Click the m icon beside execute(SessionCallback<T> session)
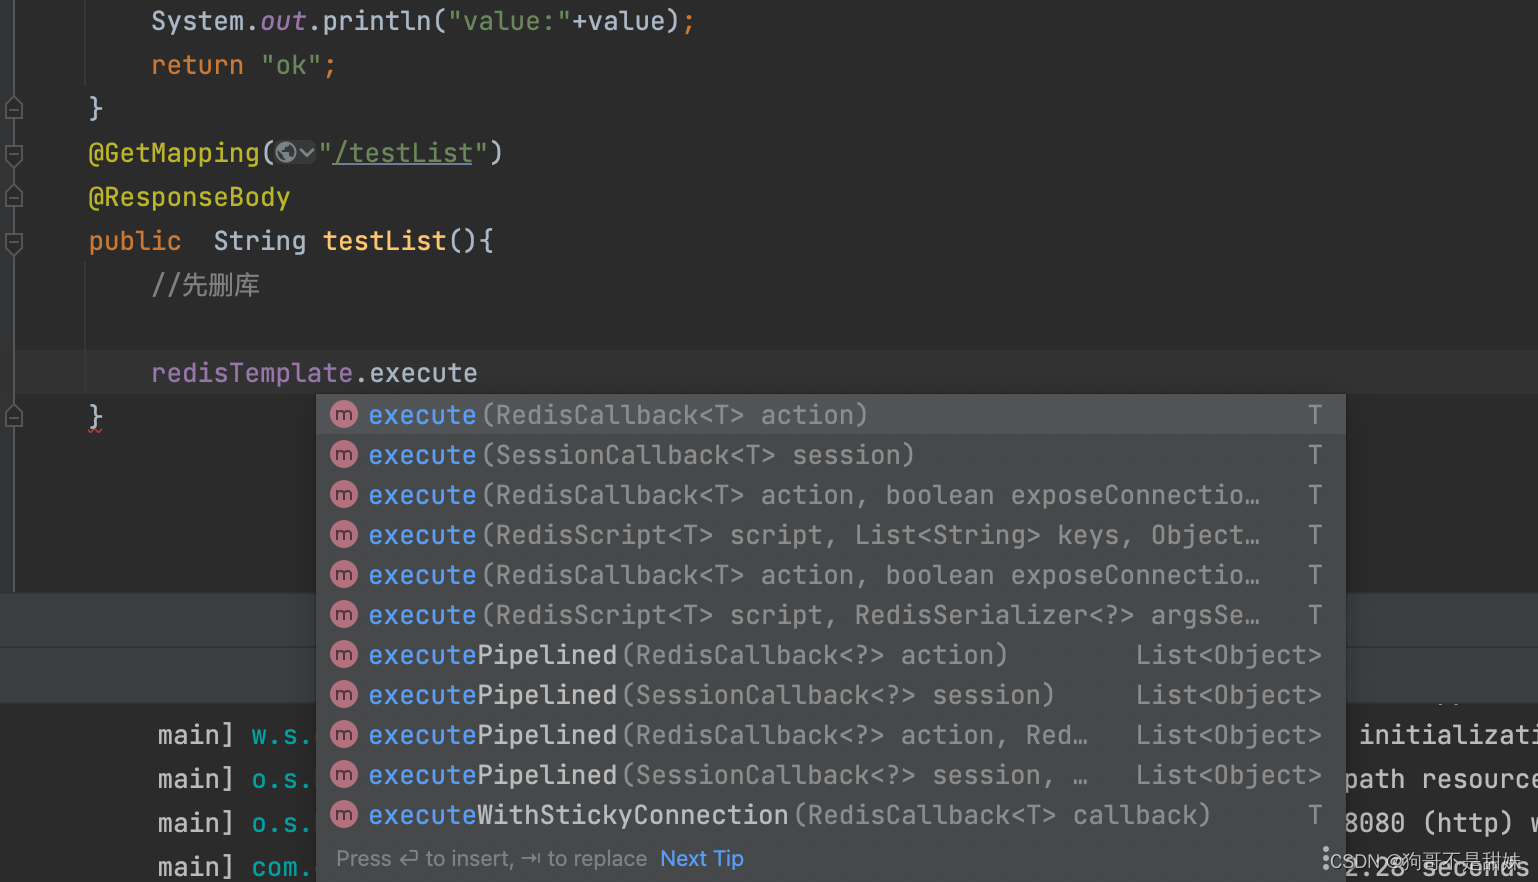Image resolution: width=1538 pixels, height=882 pixels. (x=344, y=454)
